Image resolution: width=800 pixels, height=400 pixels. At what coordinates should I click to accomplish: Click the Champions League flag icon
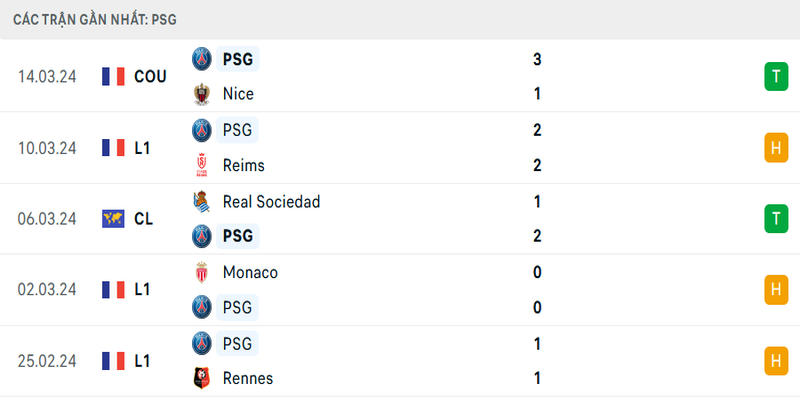[113, 218]
